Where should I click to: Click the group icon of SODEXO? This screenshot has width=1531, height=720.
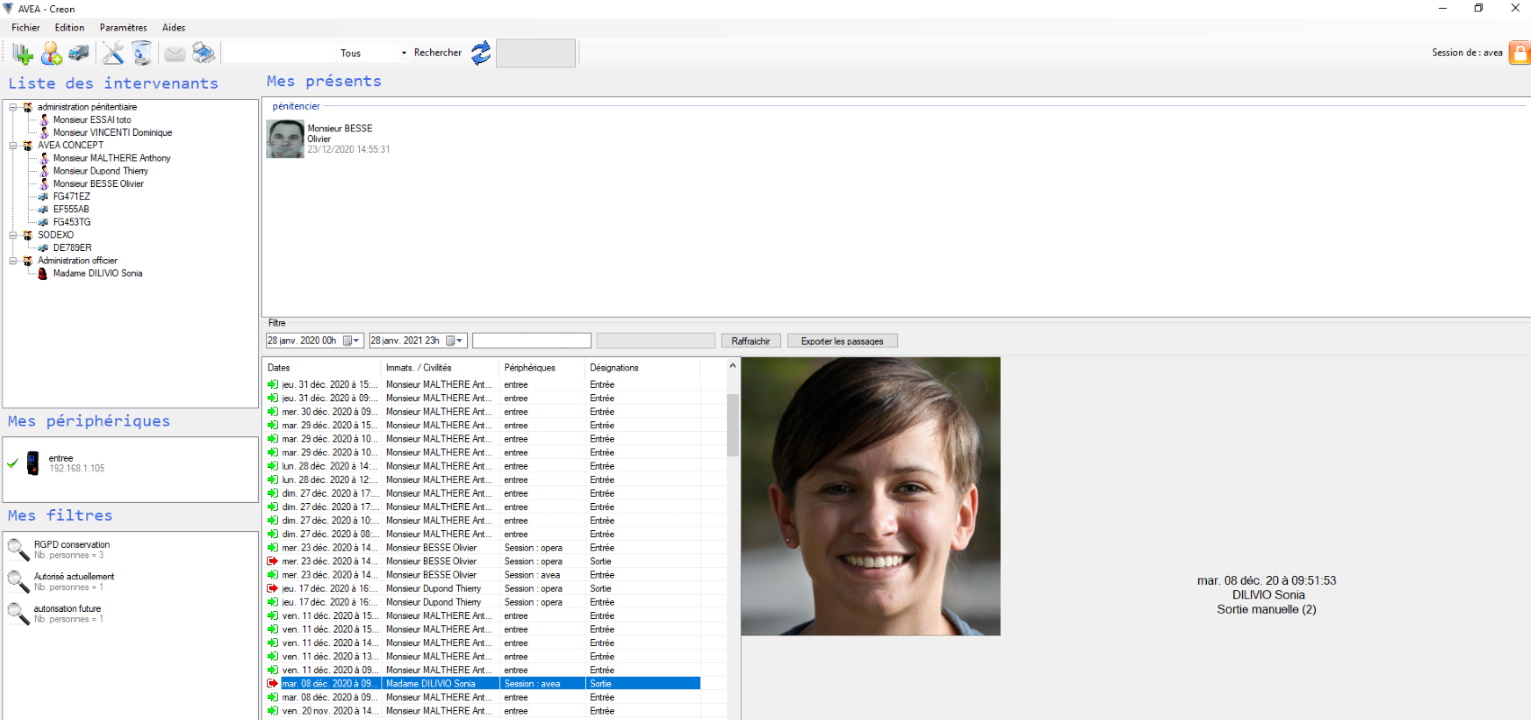click(x=28, y=235)
